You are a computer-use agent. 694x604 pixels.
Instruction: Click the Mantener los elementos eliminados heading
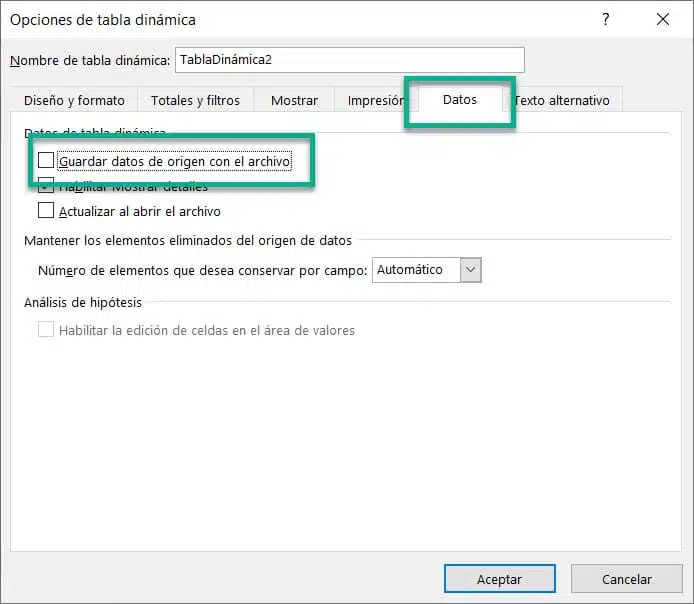(x=188, y=240)
